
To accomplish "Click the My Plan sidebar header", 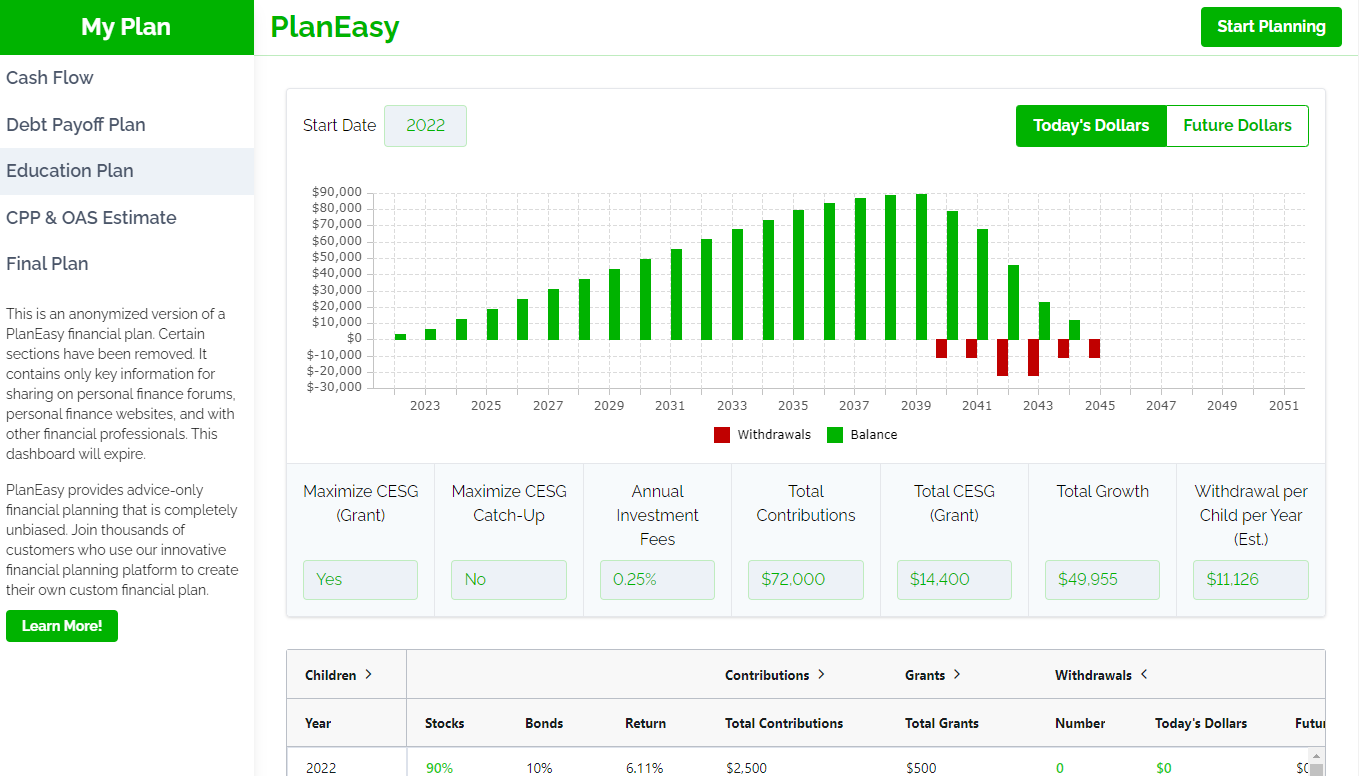I will click(x=126, y=27).
